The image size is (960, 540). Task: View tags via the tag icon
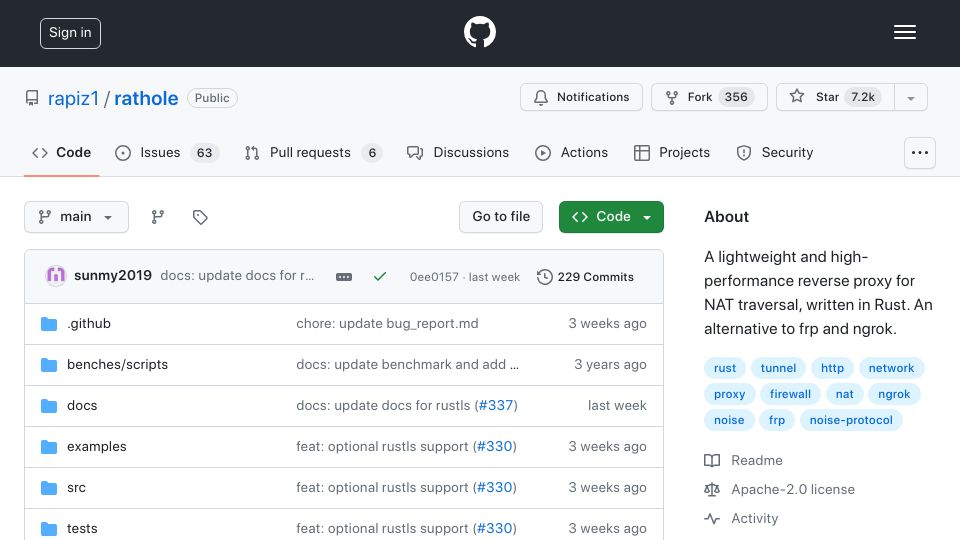coord(200,217)
